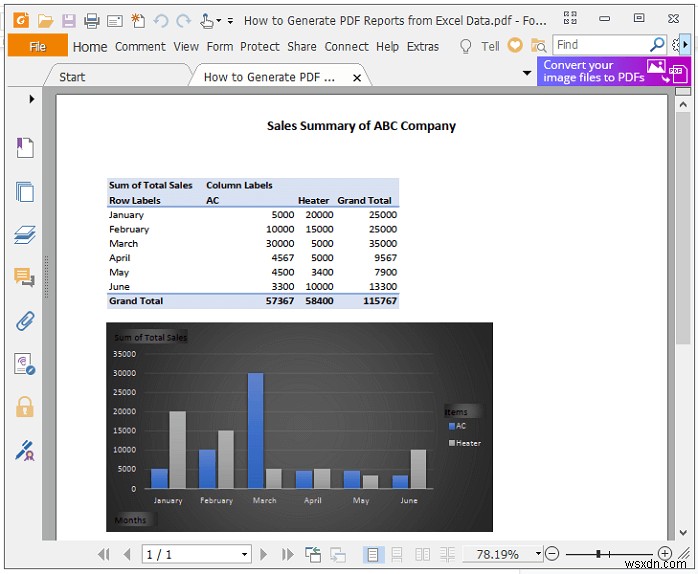The image size is (698, 574).
Task: Create a new PDF using the starred page icon
Action: tap(138, 20)
